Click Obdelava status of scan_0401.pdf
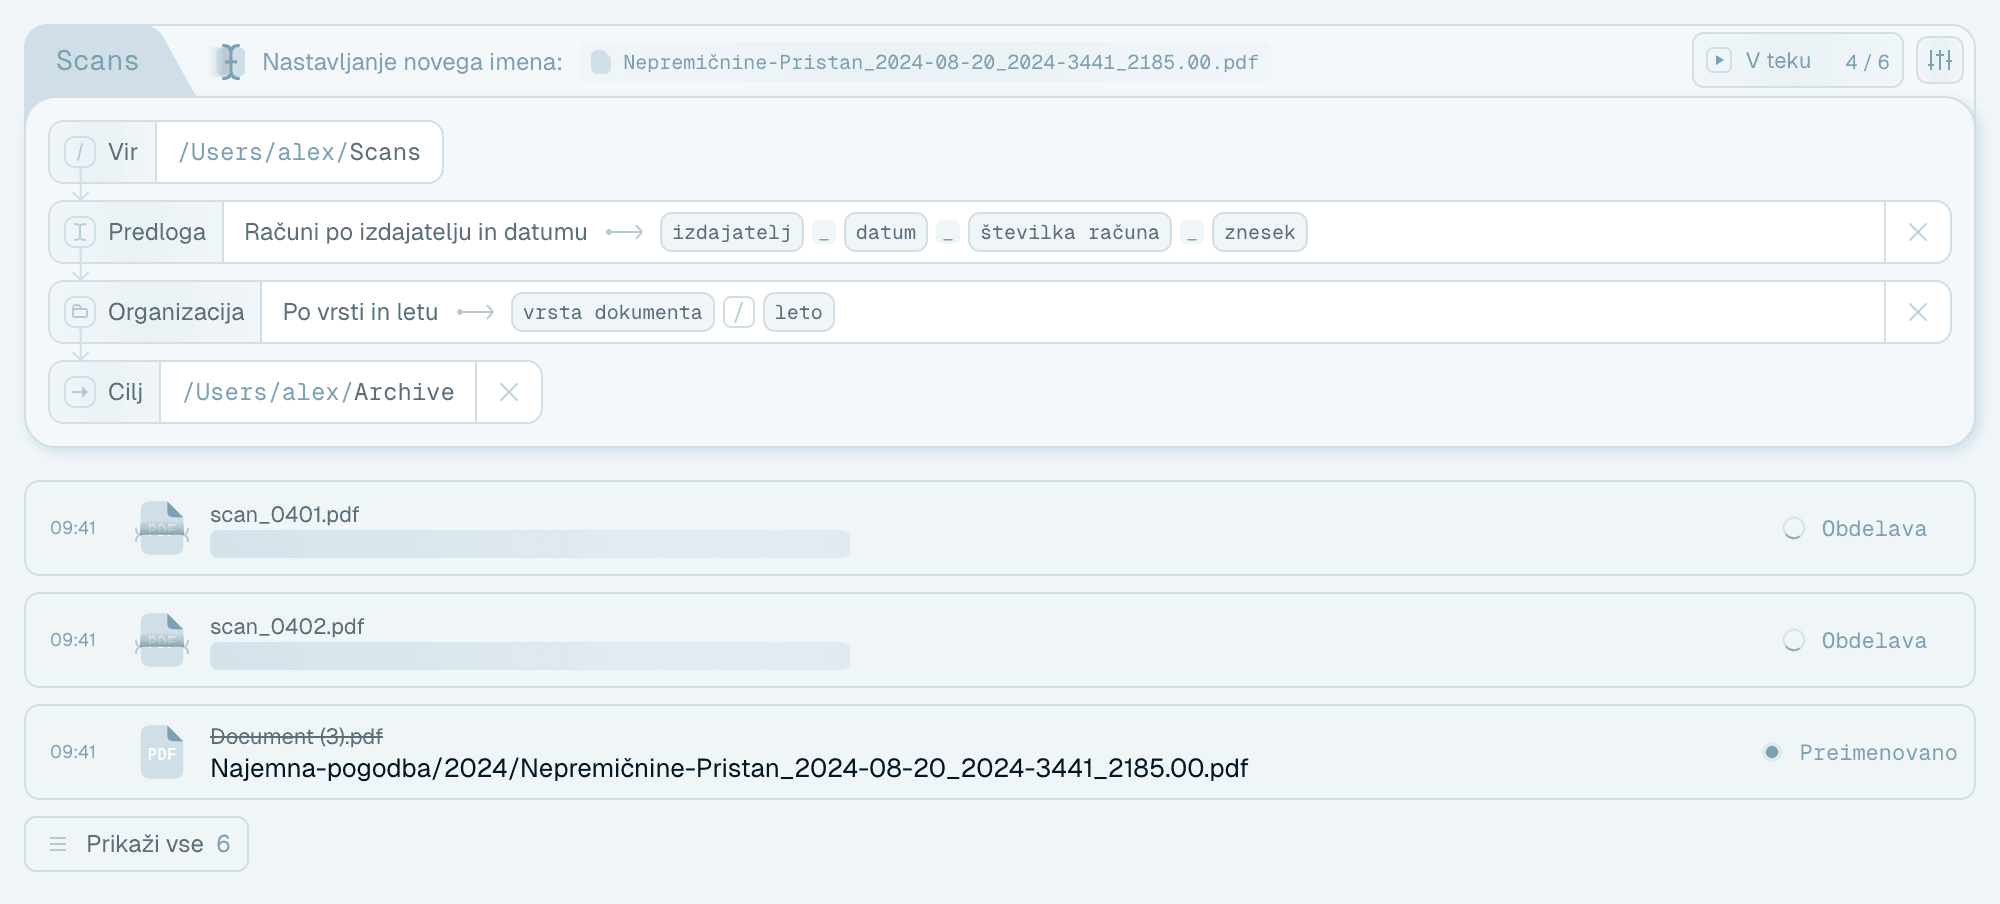2000x904 pixels. 1856,528
